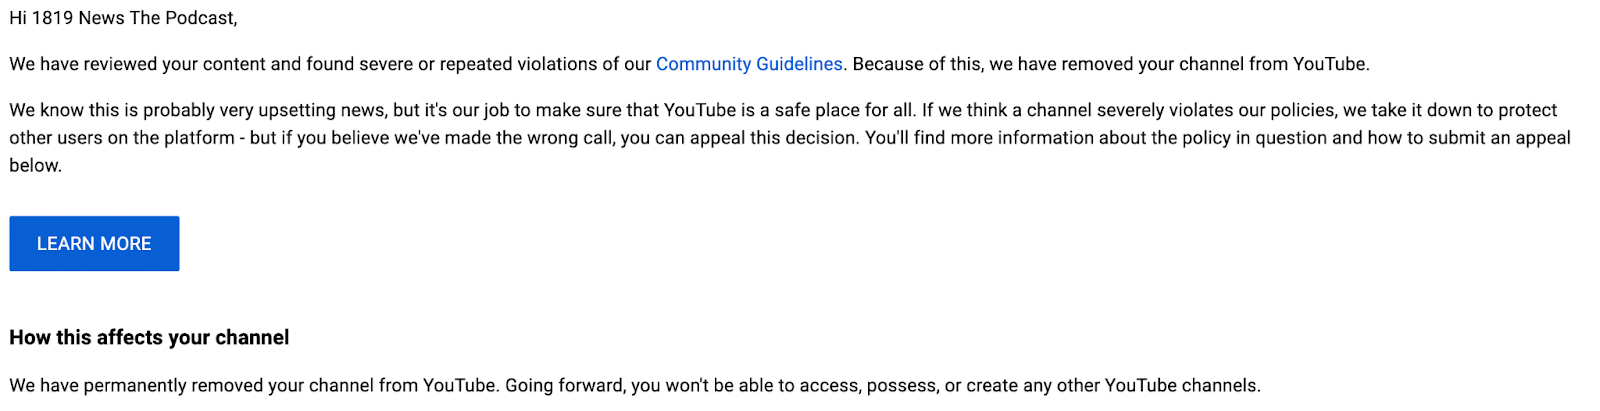This screenshot has height=411, width=1600.
Task: Click the line starting "other users on the platform"
Action: (790, 138)
